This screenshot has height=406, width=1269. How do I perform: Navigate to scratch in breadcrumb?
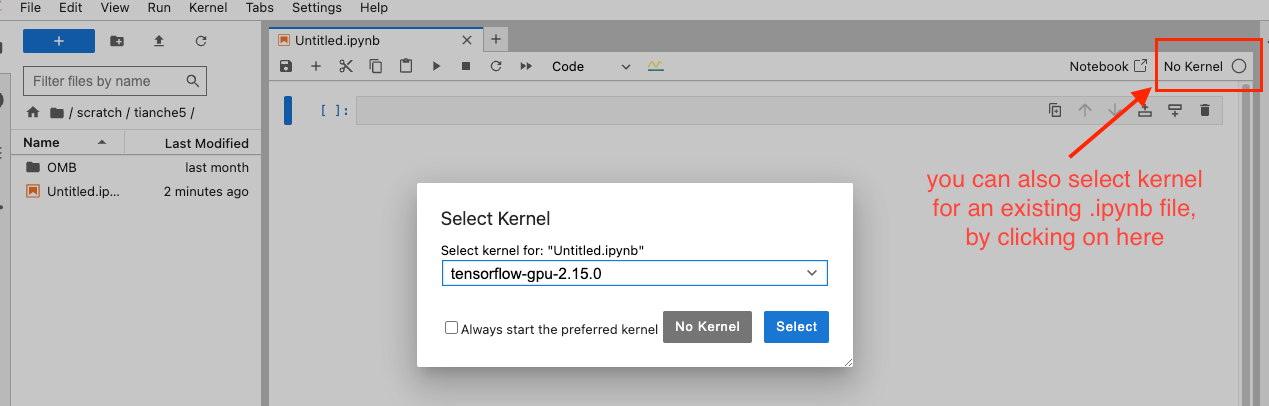click(x=100, y=113)
